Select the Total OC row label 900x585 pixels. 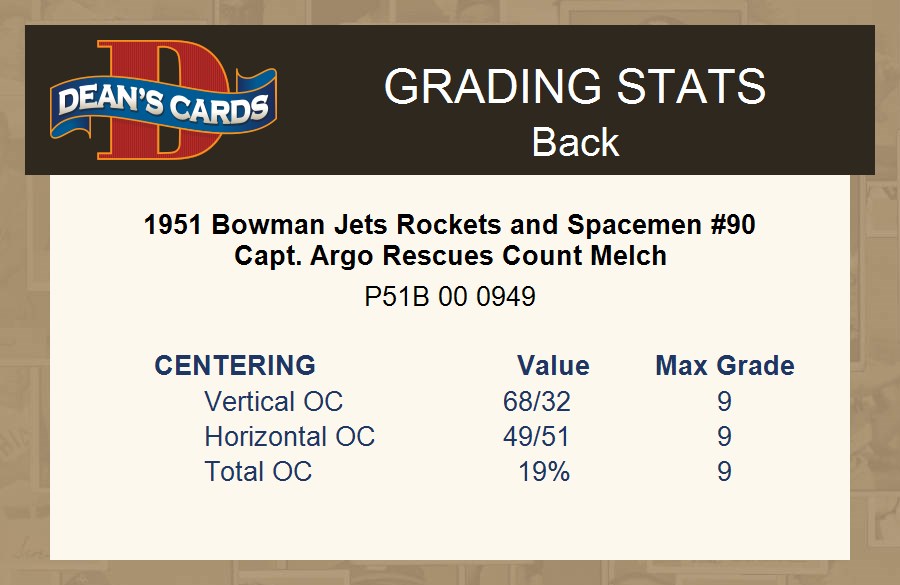tap(258, 472)
